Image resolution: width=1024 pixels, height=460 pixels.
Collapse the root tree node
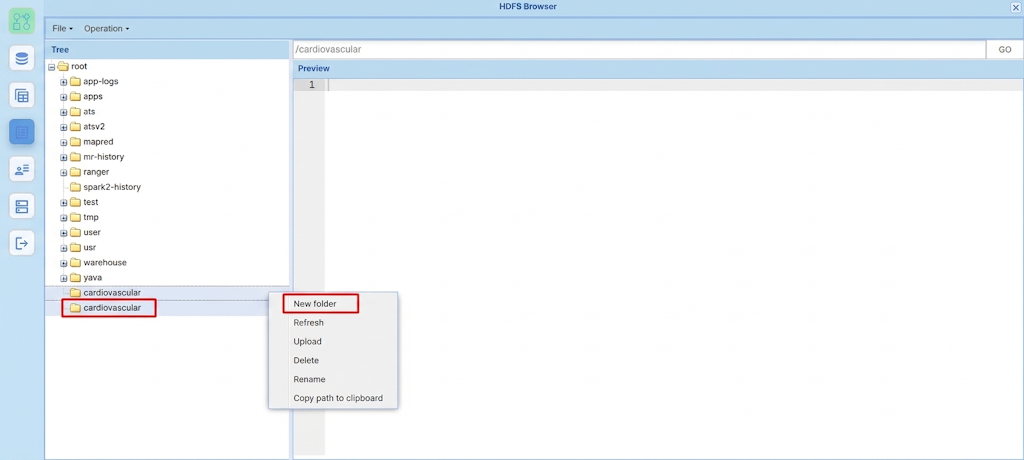tap(52, 67)
